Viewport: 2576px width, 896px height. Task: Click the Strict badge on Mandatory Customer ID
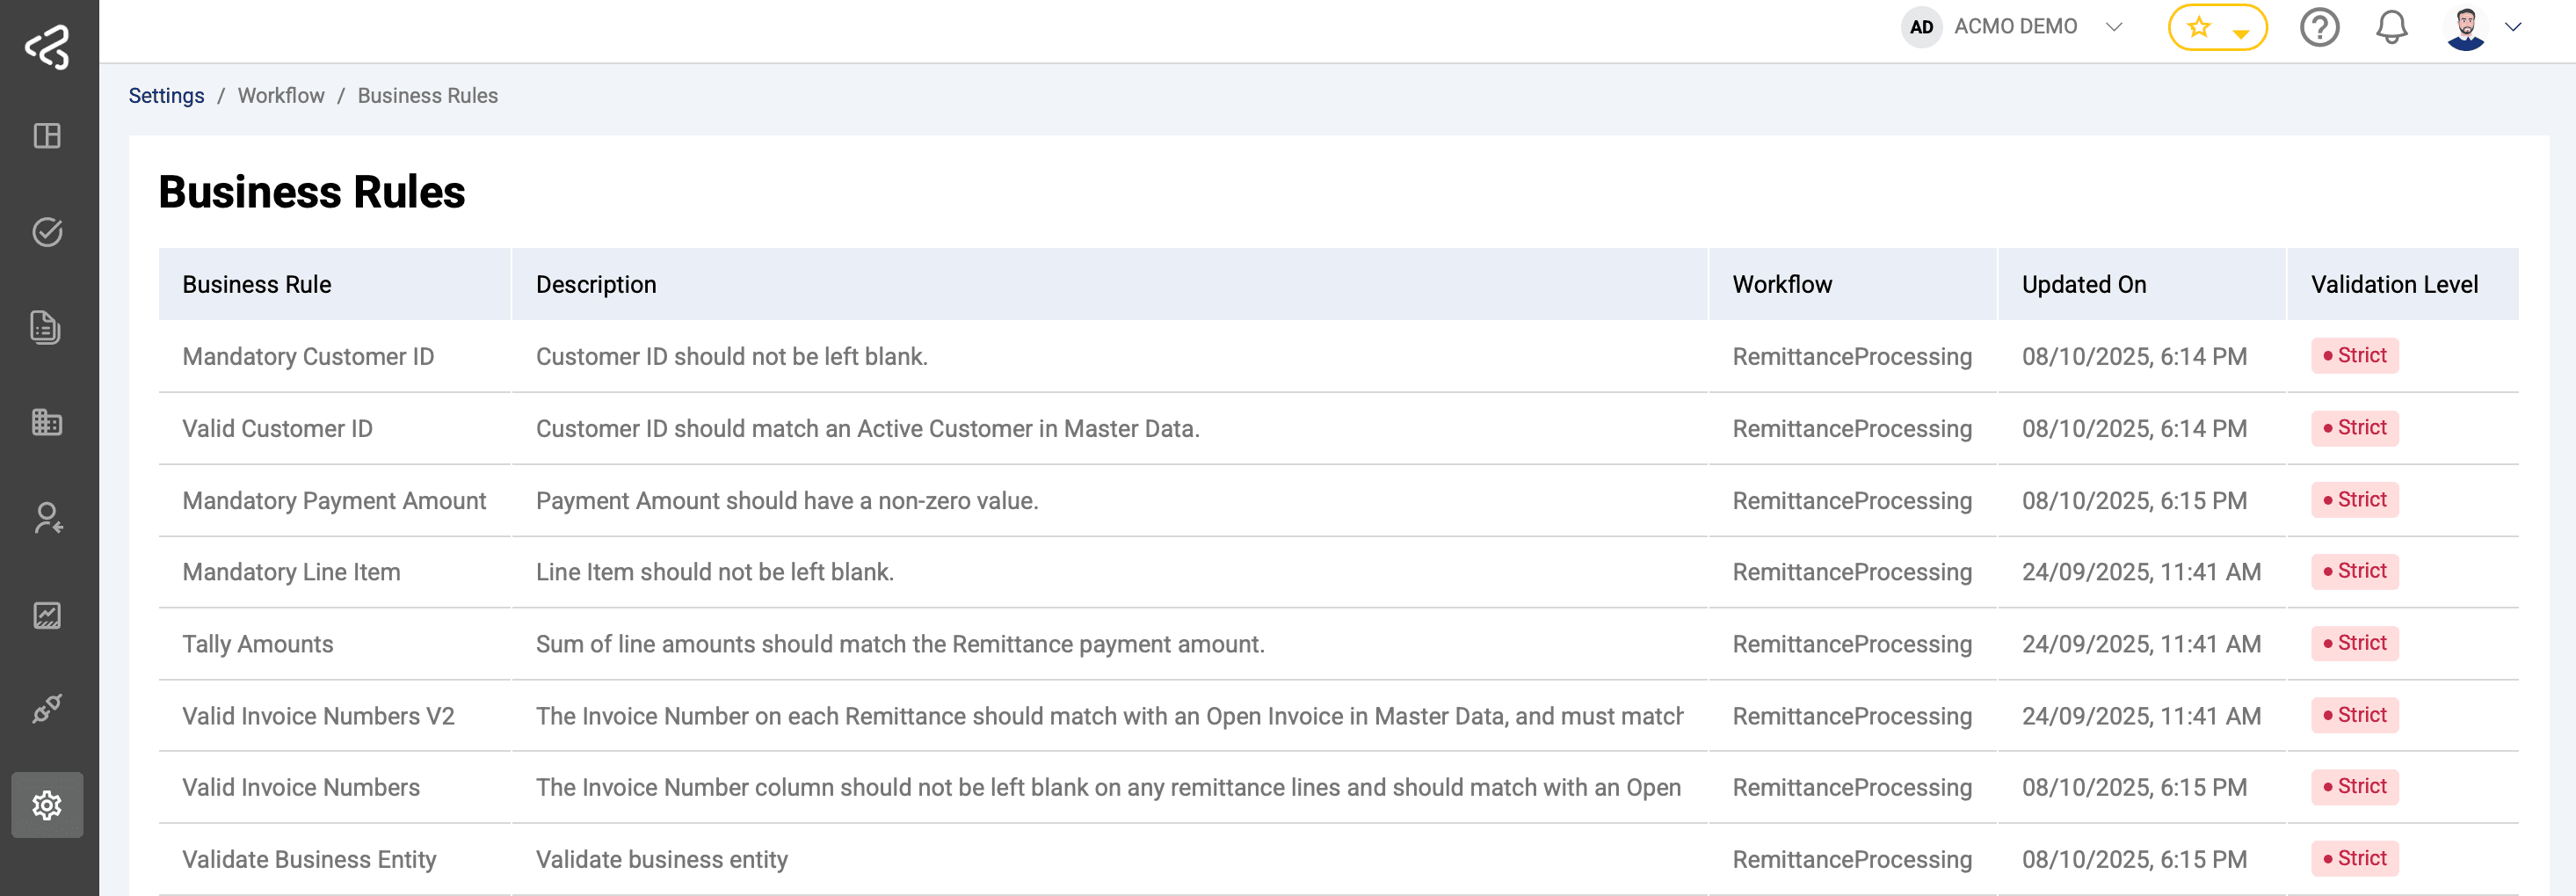click(x=2354, y=356)
